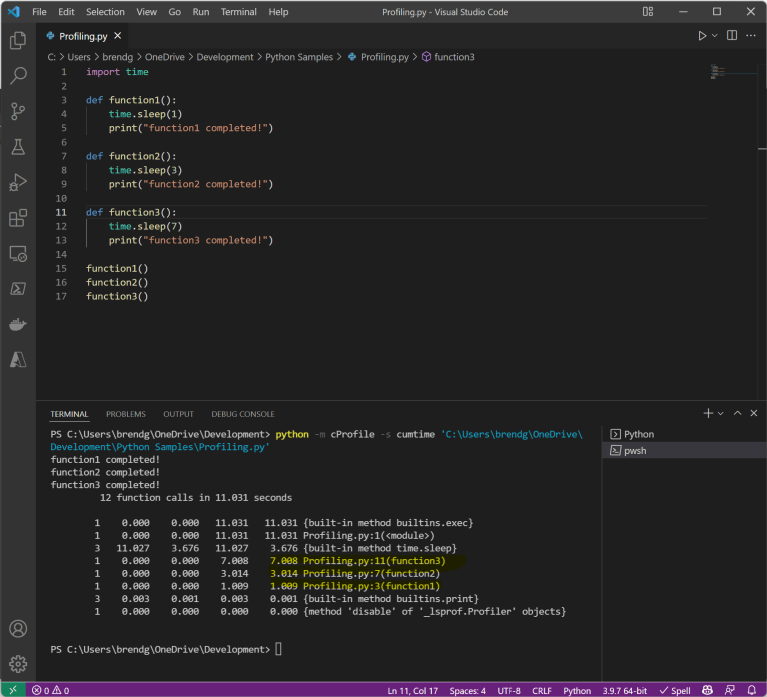Click the 'function3()' call on line 17

(117, 296)
